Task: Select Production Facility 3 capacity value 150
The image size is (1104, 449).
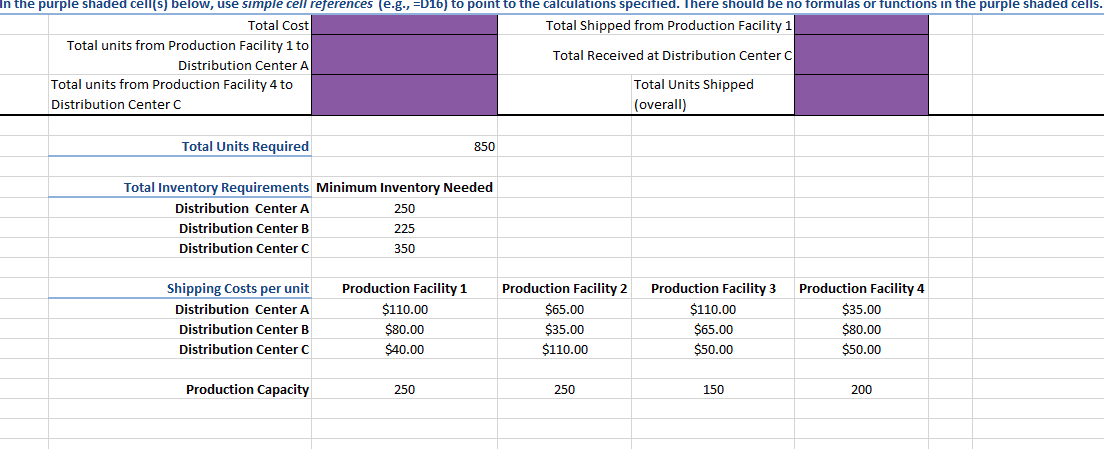Action: pyautogui.click(x=713, y=390)
